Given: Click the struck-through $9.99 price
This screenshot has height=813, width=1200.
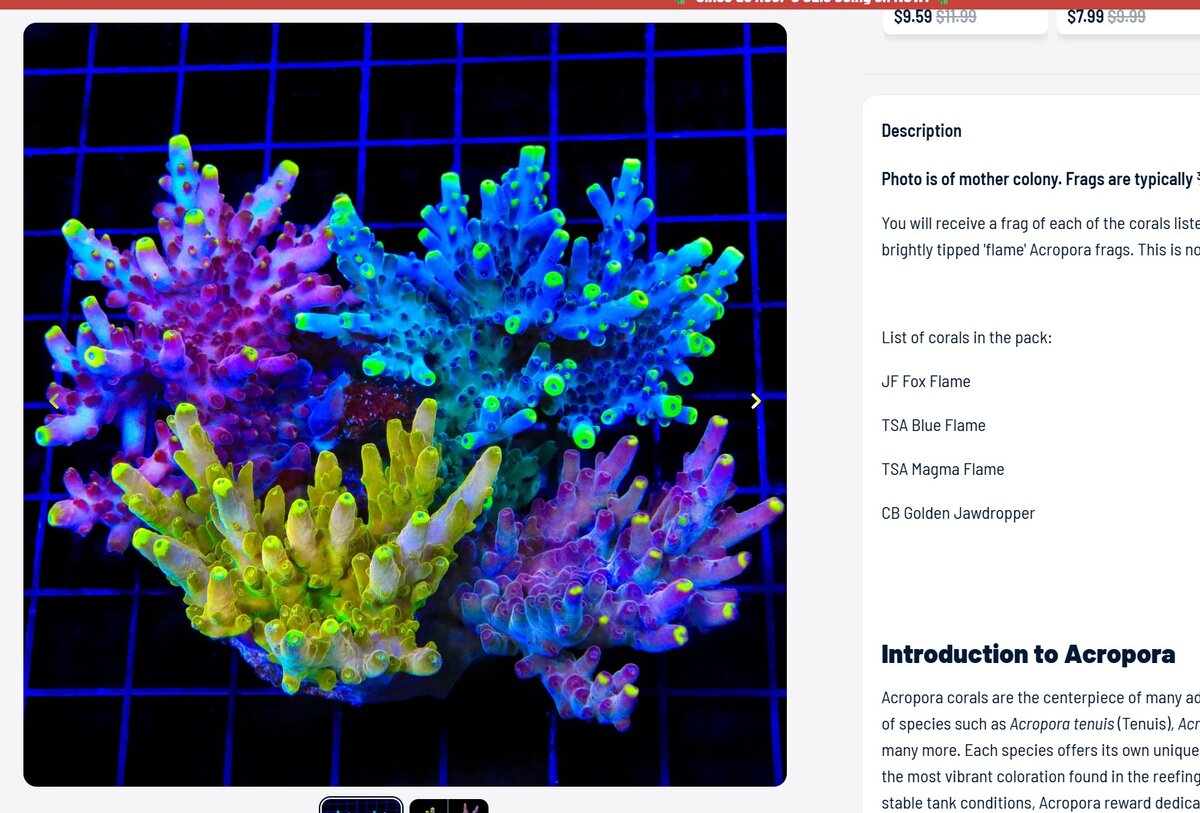Looking at the screenshot, I should (1127, 16).
